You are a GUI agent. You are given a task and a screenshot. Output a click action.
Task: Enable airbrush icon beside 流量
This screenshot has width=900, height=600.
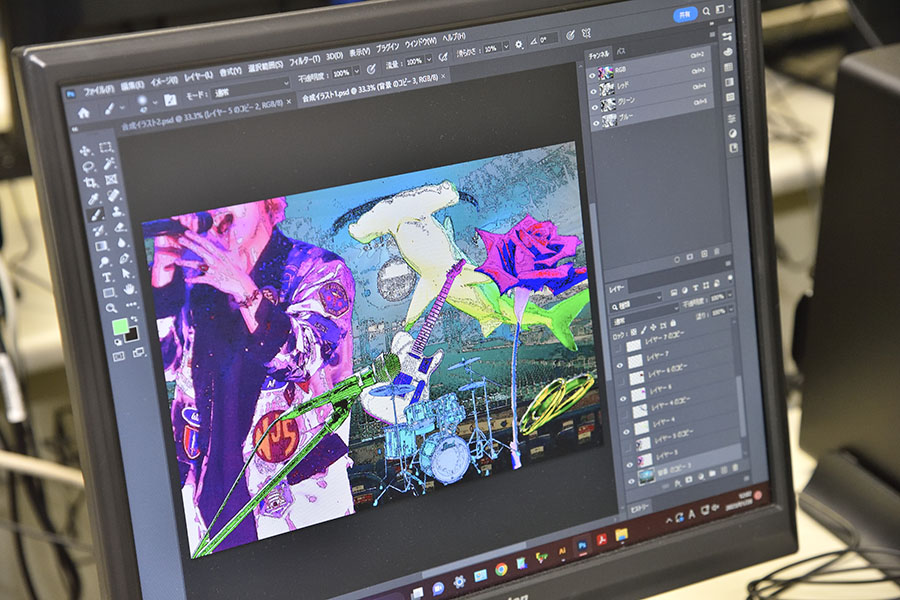(443, 57)
